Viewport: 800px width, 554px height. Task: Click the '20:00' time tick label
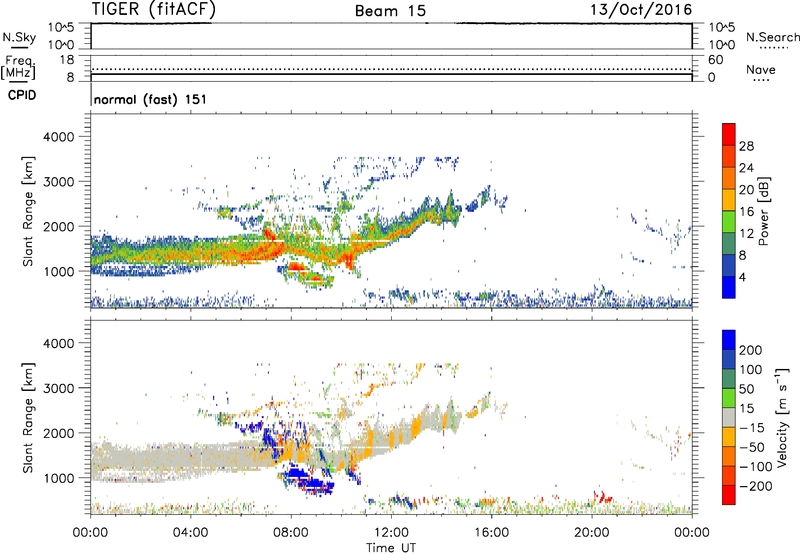(591, 533)
